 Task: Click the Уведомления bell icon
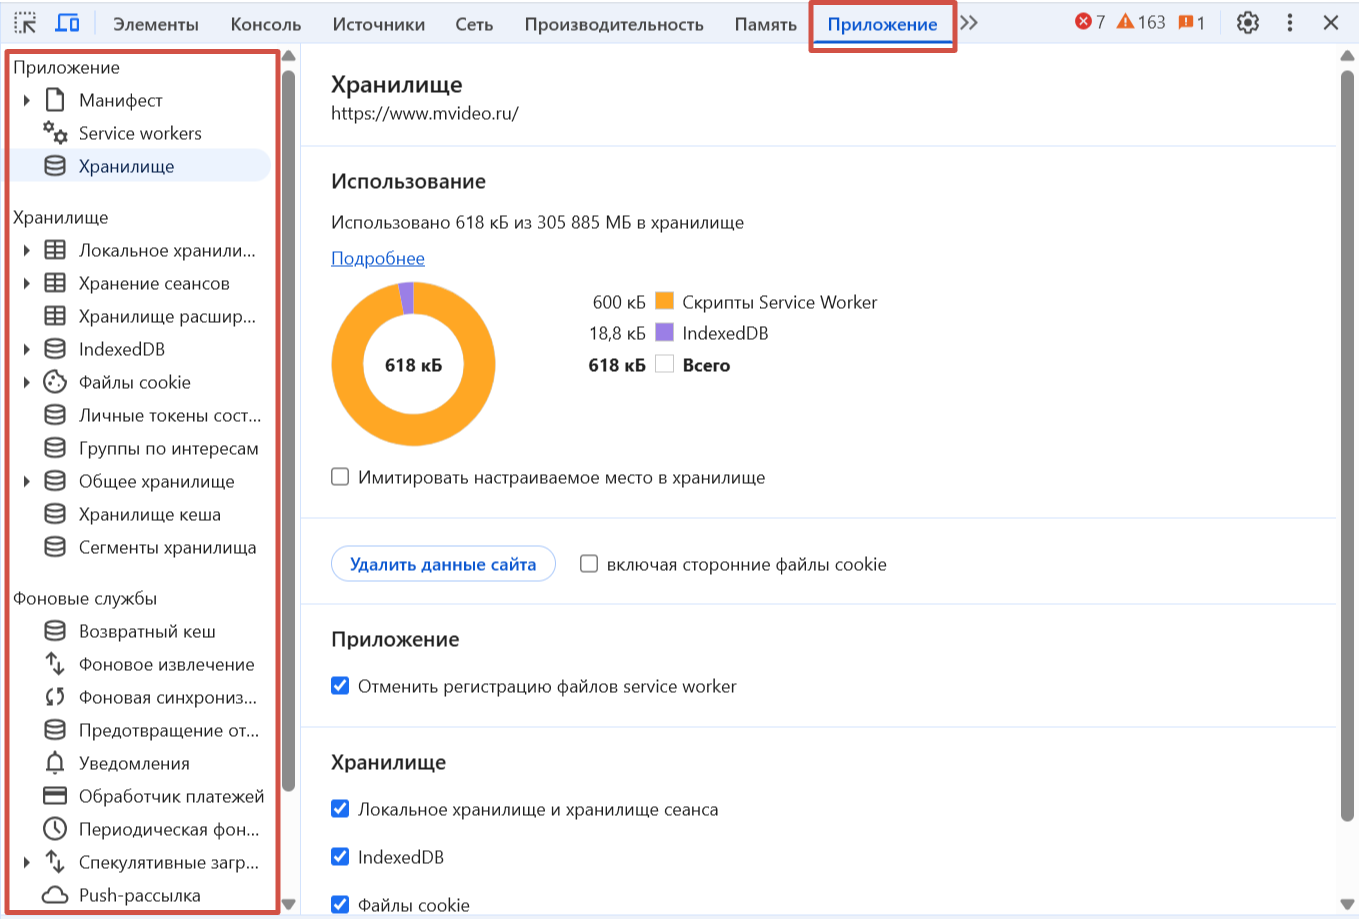coord(55,763)
